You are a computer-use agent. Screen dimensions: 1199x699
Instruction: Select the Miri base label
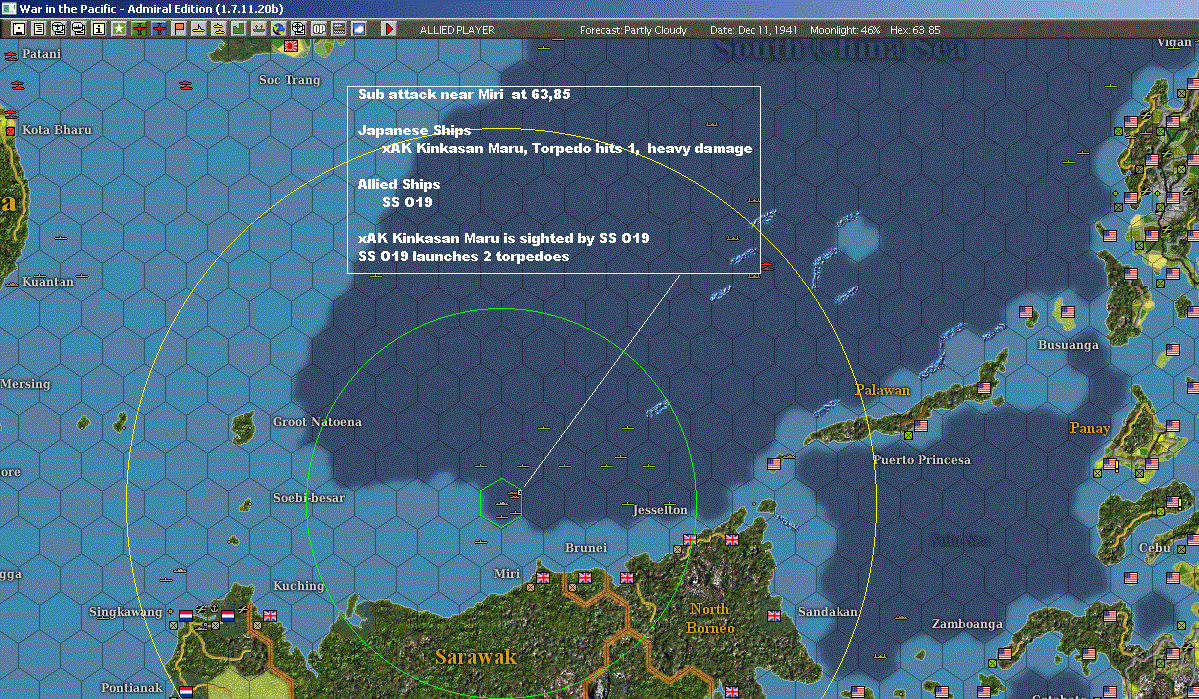point(507,574)
